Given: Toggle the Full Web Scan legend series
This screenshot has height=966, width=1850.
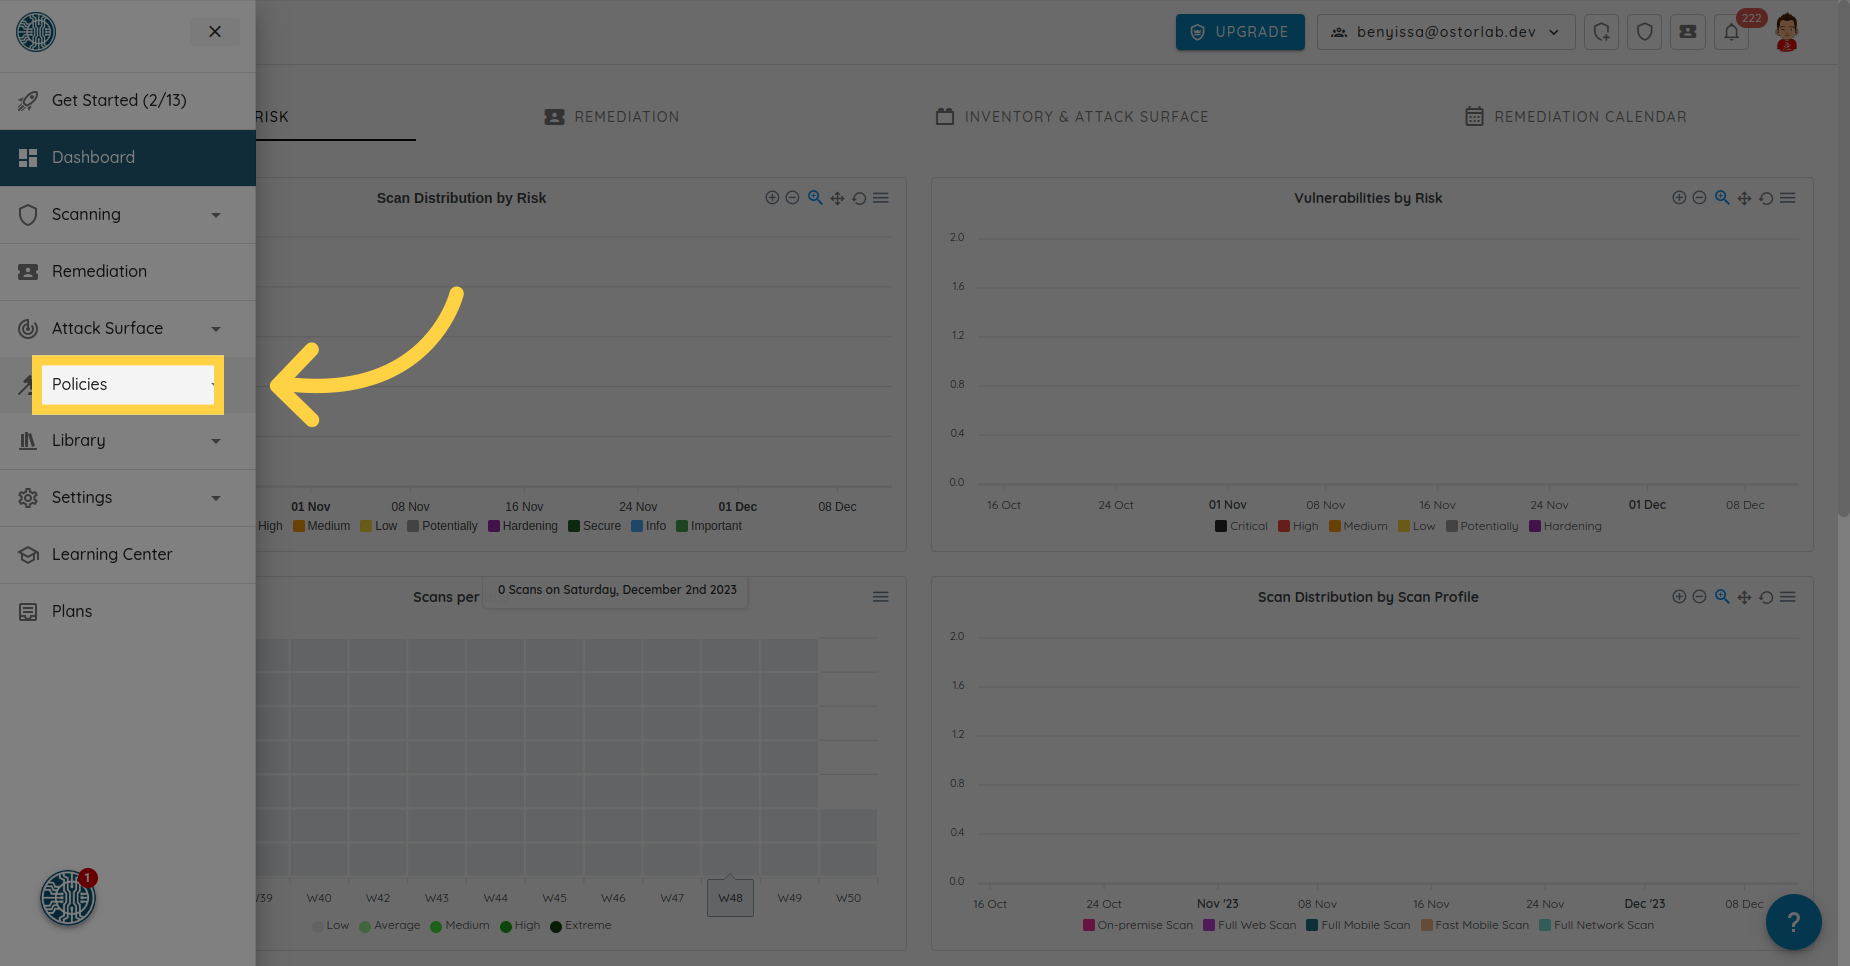Looking at the screenshot, I should click(1249, 925).
